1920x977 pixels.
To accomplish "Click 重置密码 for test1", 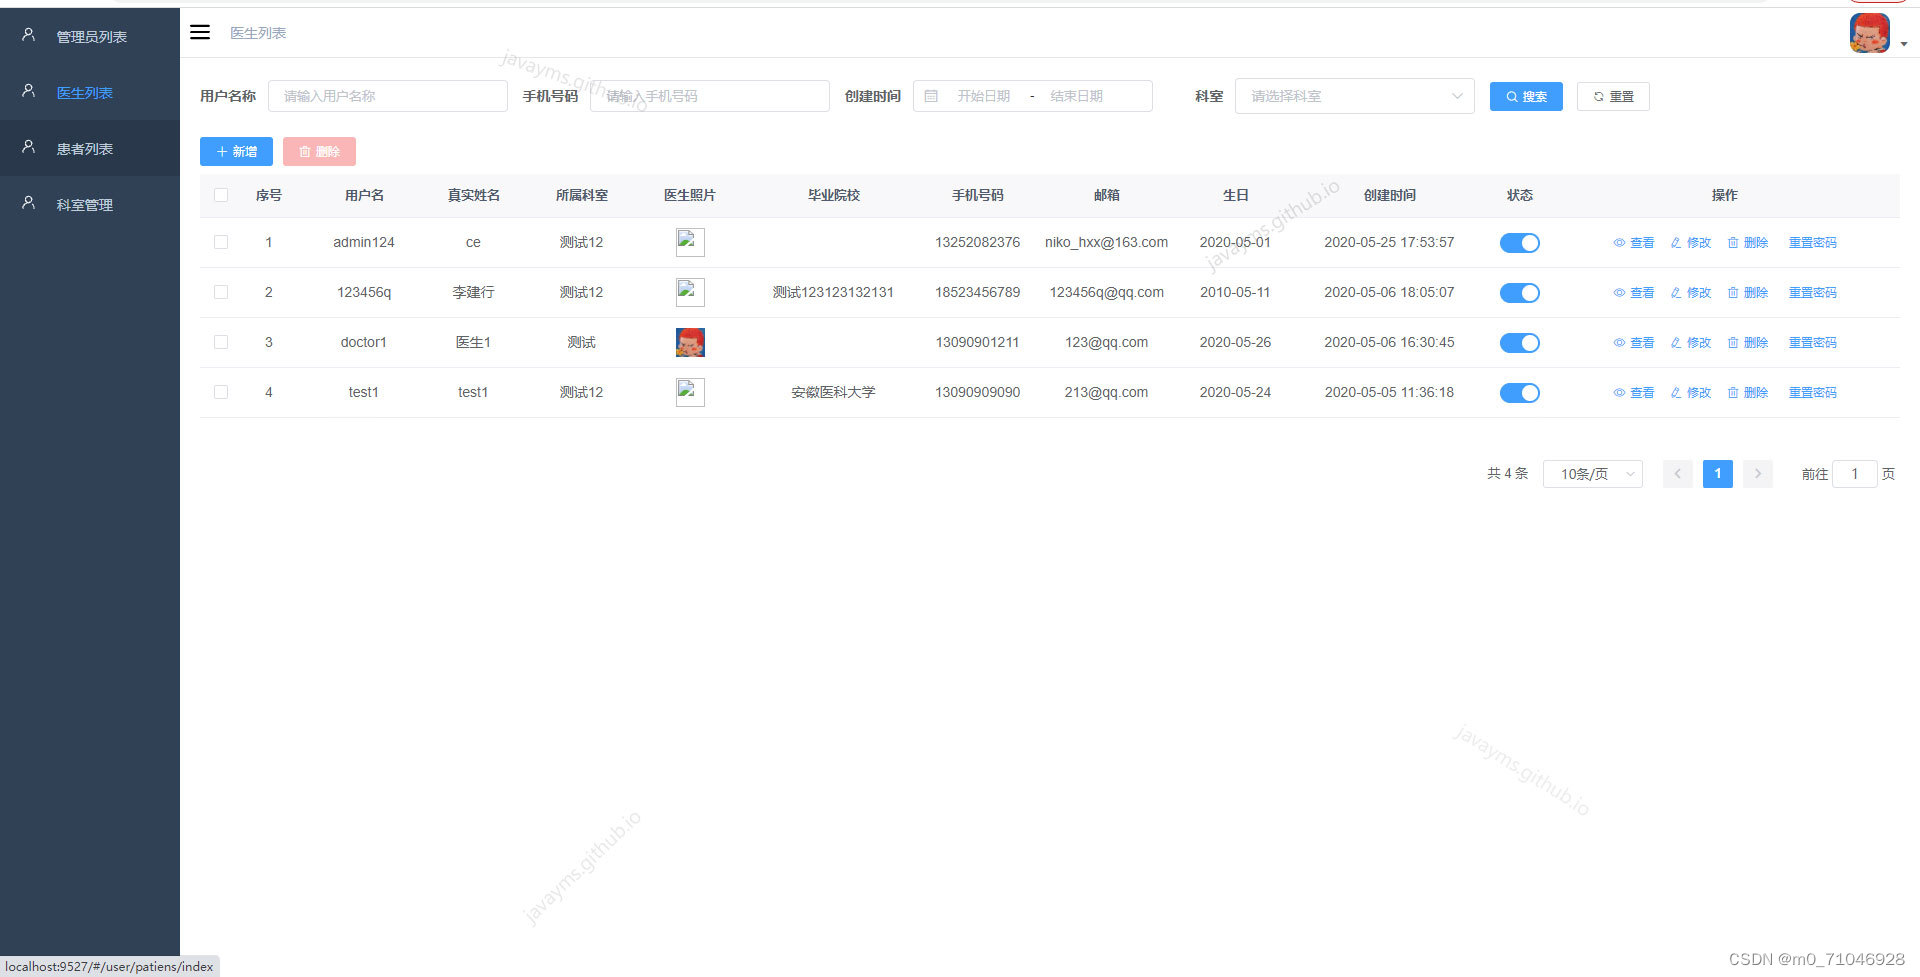I will [1812, 392].
